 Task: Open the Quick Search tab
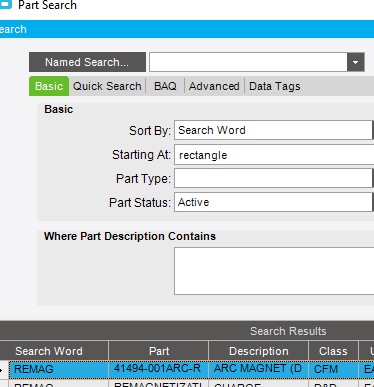click(107, 86)
